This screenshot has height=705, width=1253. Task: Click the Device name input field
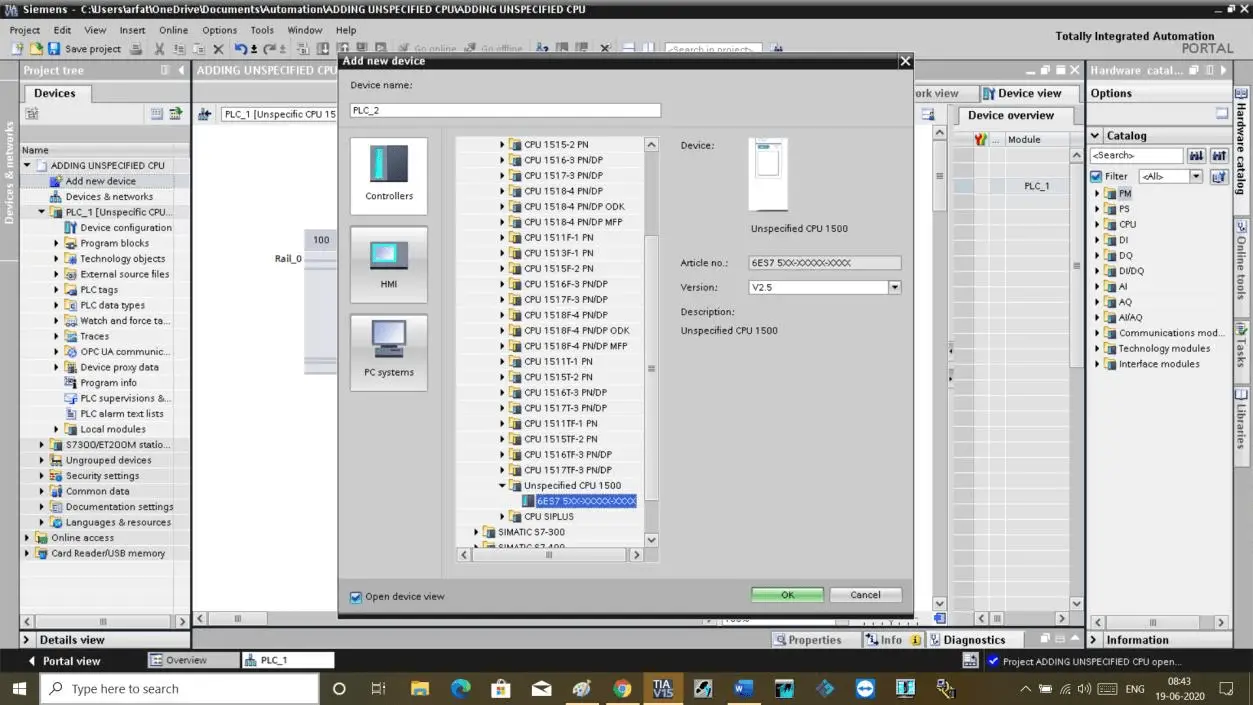pyautogui.click(x=505, y=110)
